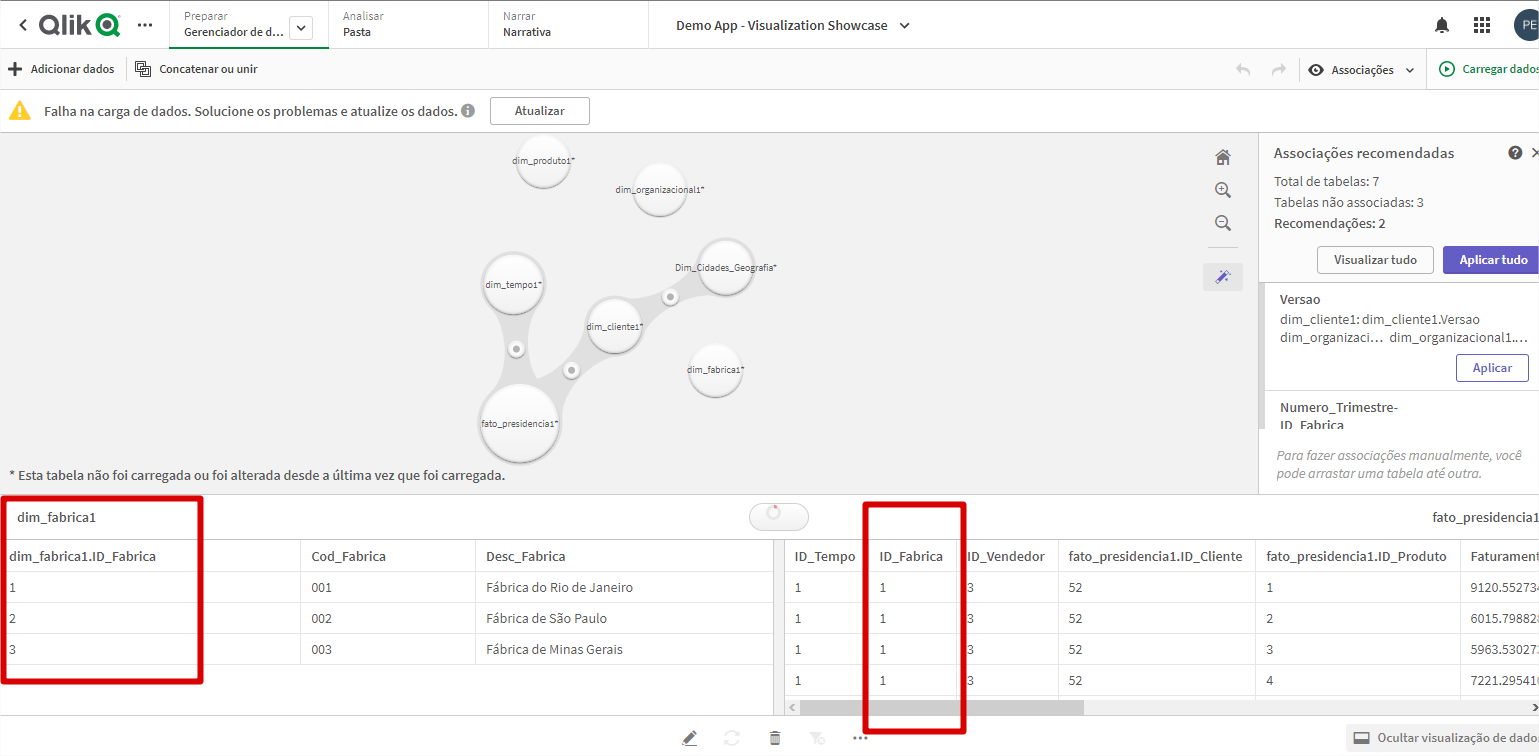Click association node between dim_cliente1 and Dim_Cidades_Geografia
The height and width of the screenshot is (756, 1539).
(671, 297)
